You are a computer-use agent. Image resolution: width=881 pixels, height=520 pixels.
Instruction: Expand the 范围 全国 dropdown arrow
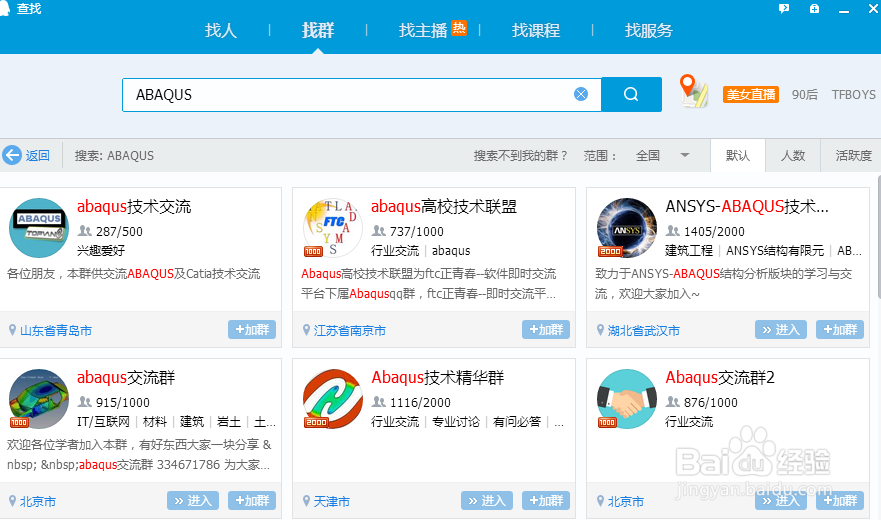click(684, 155)
